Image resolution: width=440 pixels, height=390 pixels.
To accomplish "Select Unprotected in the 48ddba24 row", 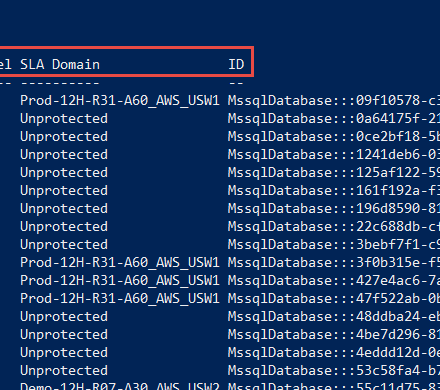I will coord(64,316).
